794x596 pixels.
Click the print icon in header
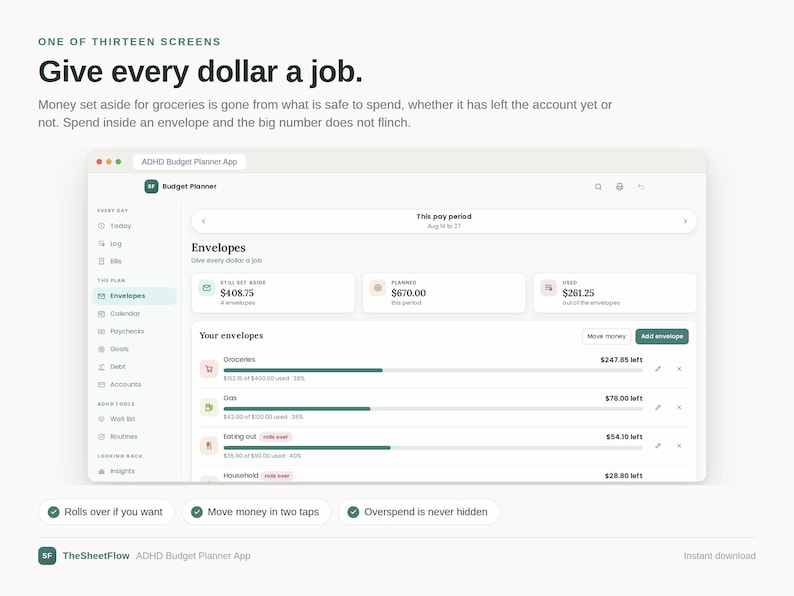619,187
